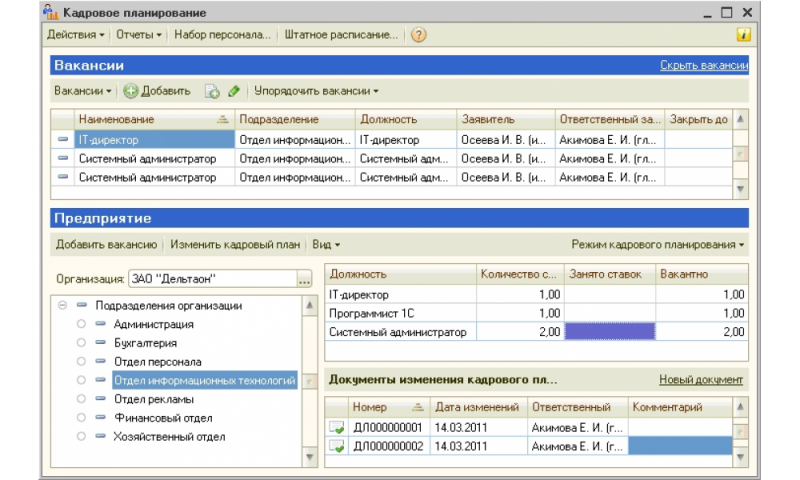Click the blue Занято ставок cell for Системный администратор
800x480 pixels.
(610, 332)
